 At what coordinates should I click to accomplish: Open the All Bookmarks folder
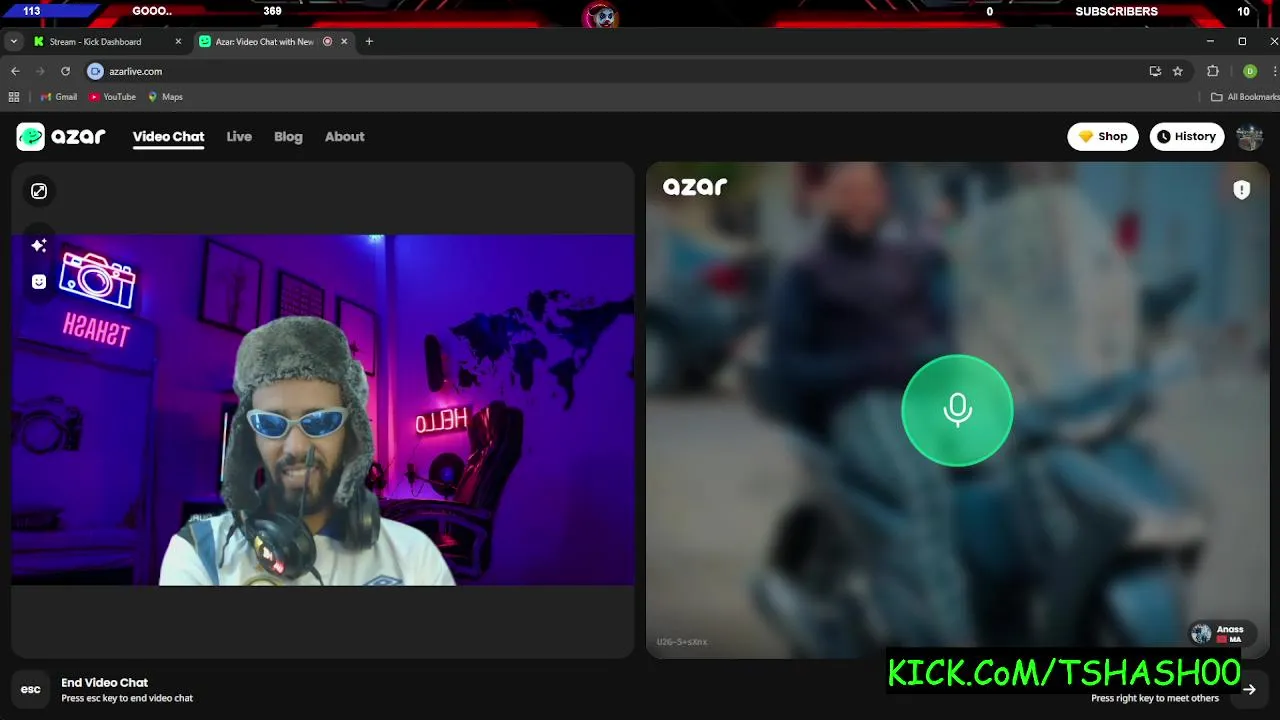1245,97
